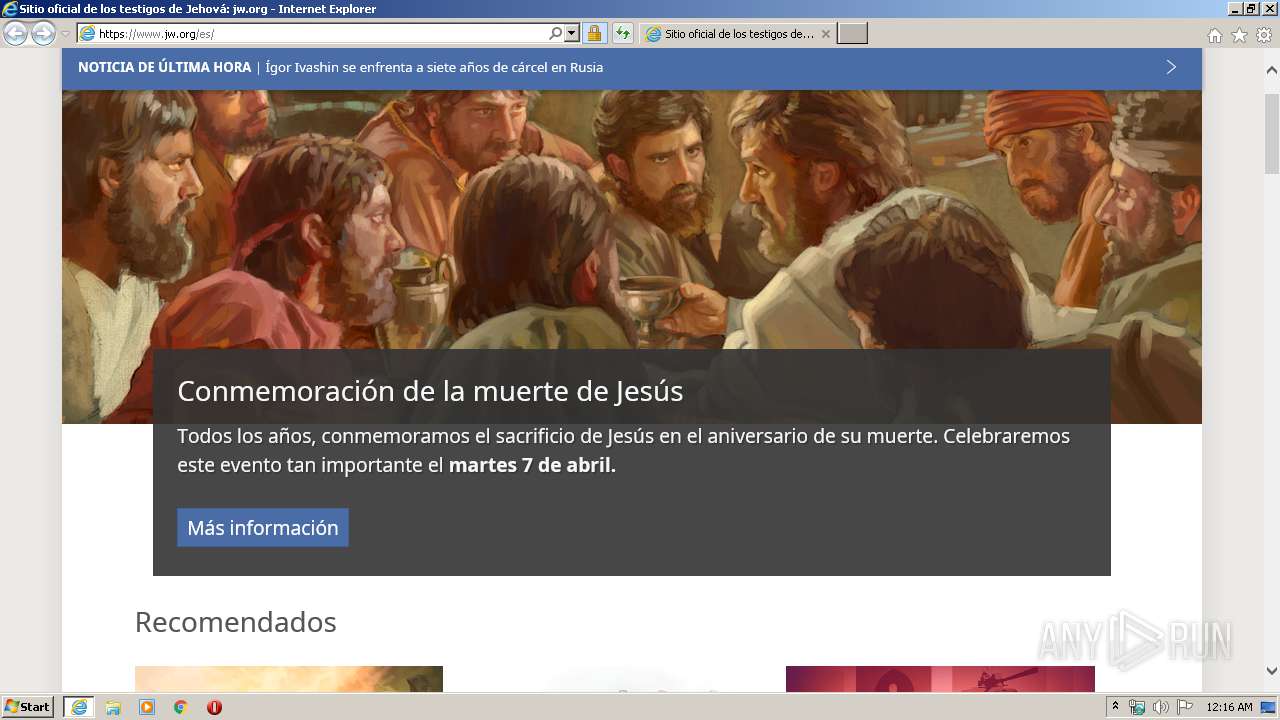The width and height of the screenshot is (1280, 720).
Task: Show hidden tray icons arrow
Action: pyautogui.click(x=1116, y=707)
